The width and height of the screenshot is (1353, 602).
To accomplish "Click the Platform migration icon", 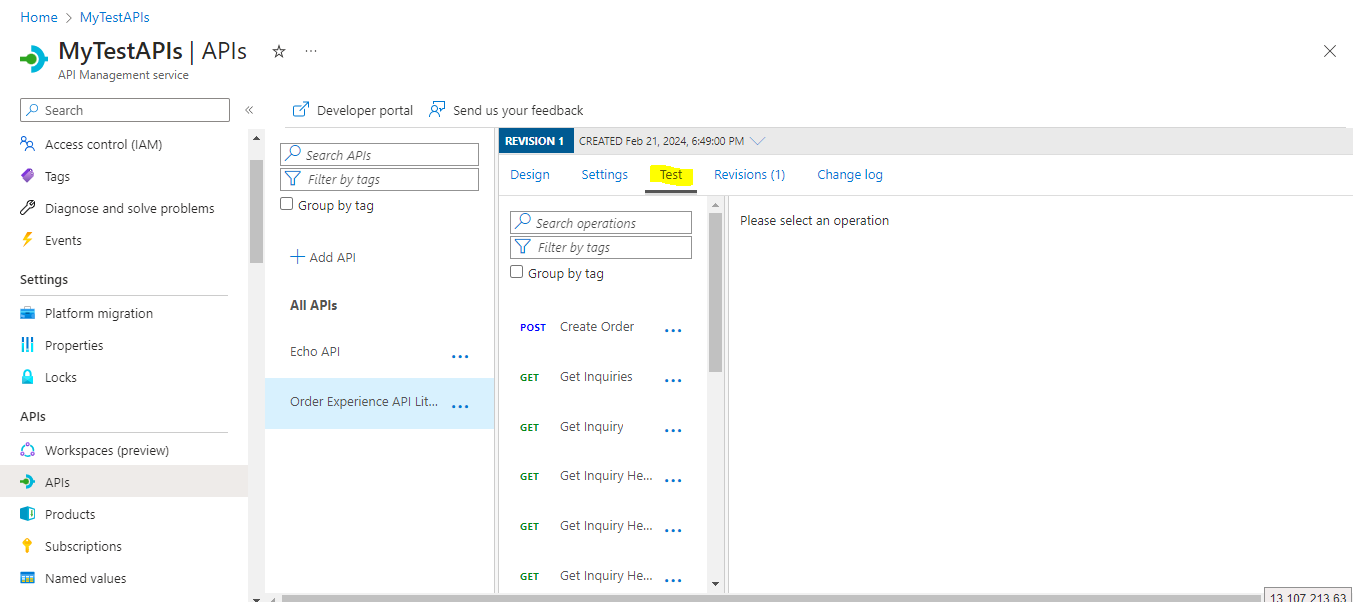I will click(x=28, y=313).
